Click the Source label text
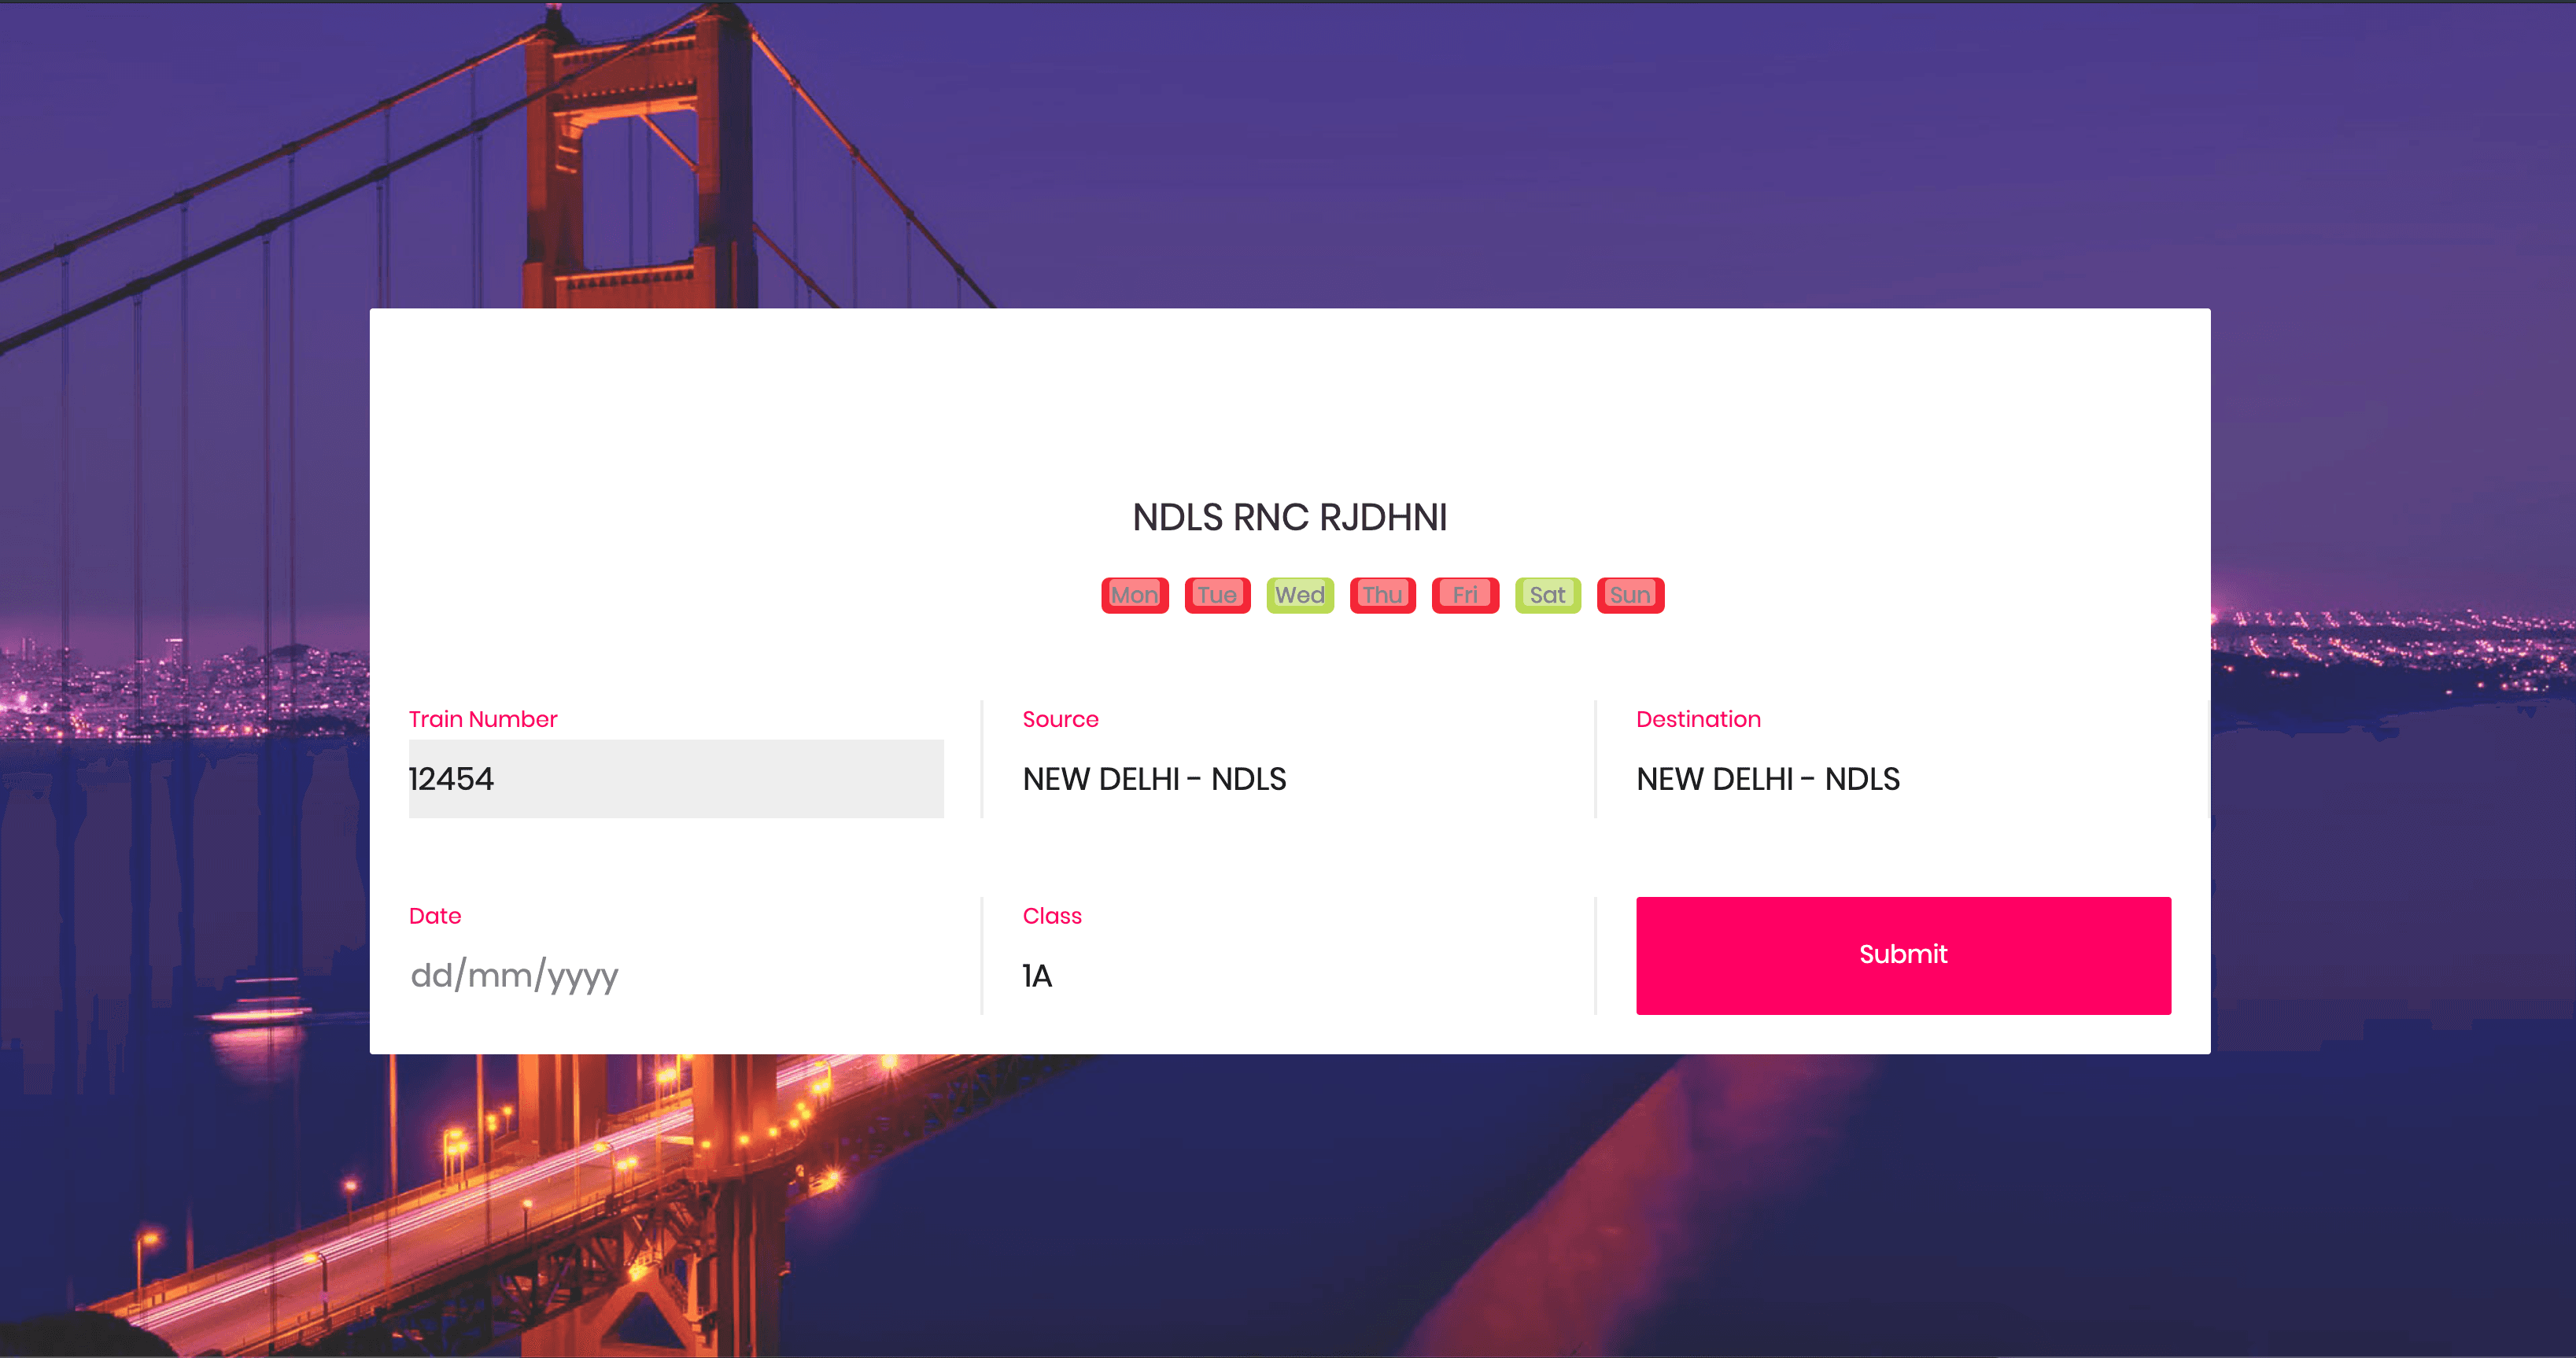Image resolution: width=2576 pixels, height=1358 pixels. tap(1059, 719)
